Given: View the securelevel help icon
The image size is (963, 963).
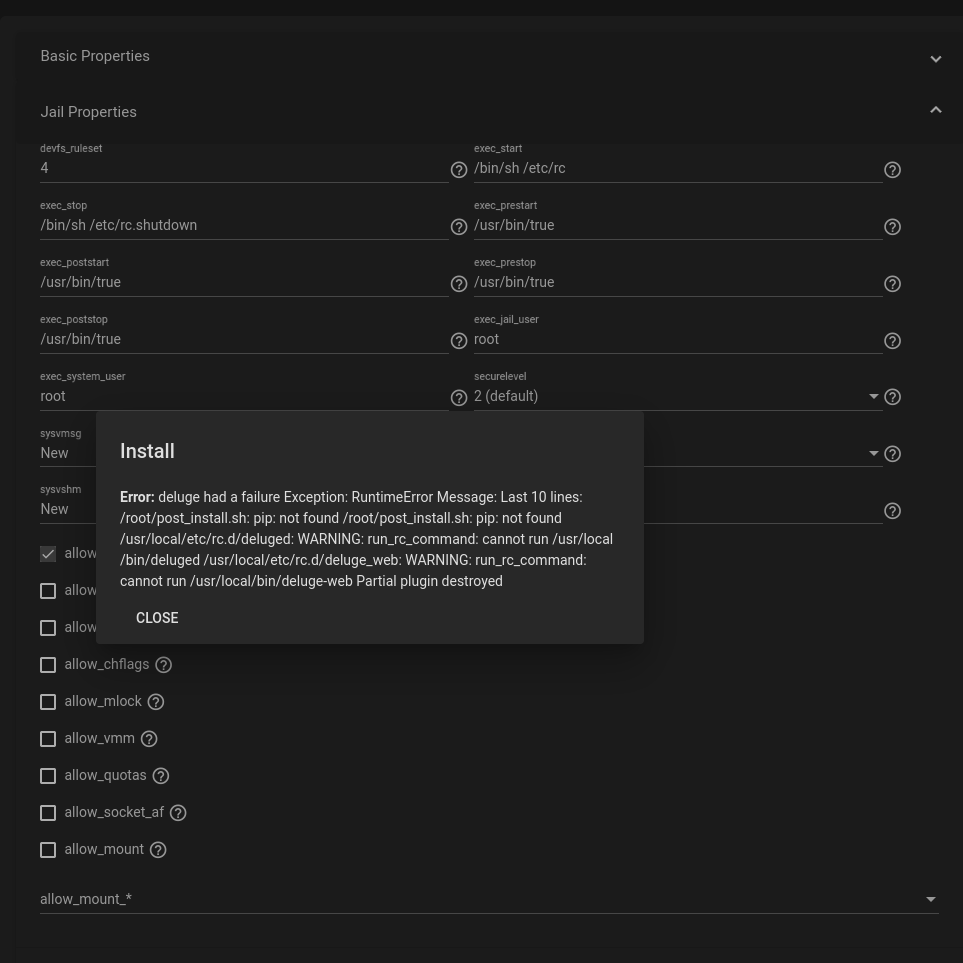Looking at the screenshot, I should click(892, 397).
